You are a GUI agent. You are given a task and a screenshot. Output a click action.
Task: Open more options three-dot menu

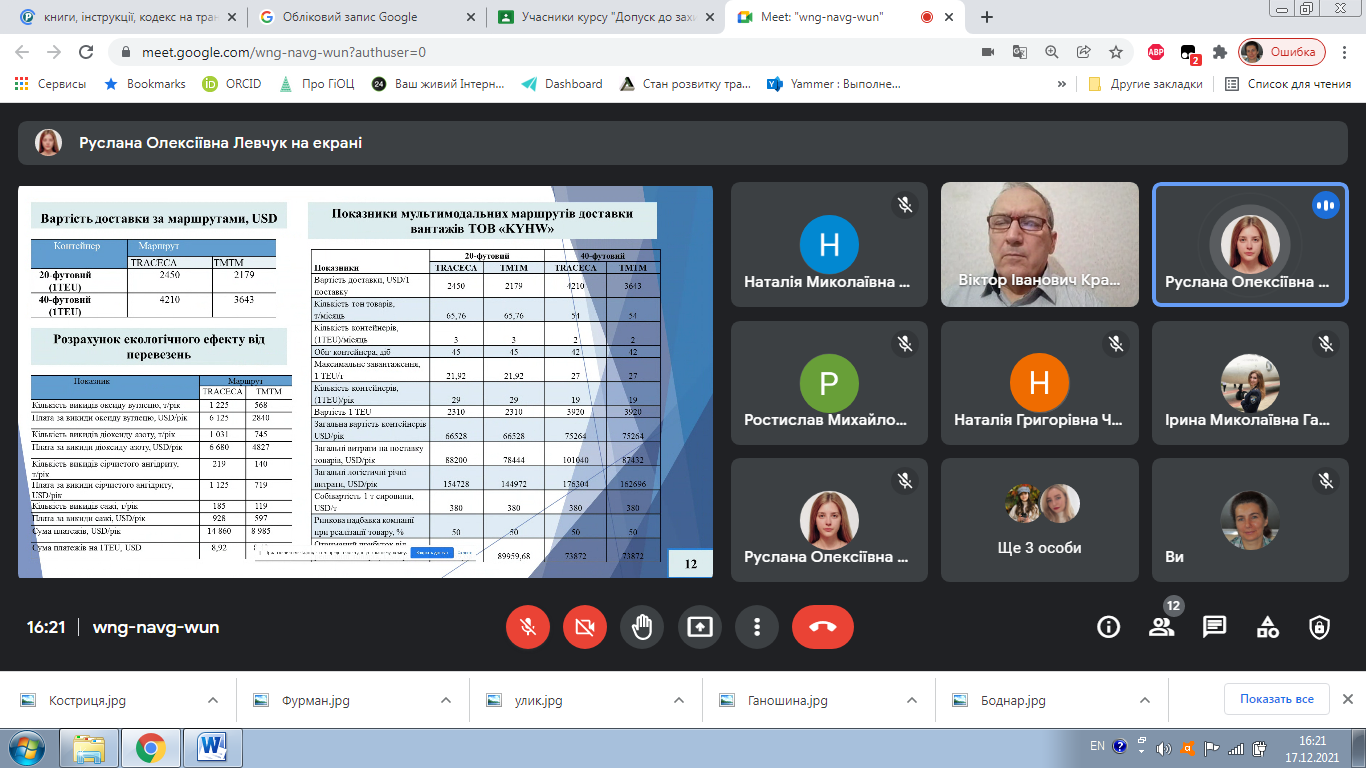[757, 627]
